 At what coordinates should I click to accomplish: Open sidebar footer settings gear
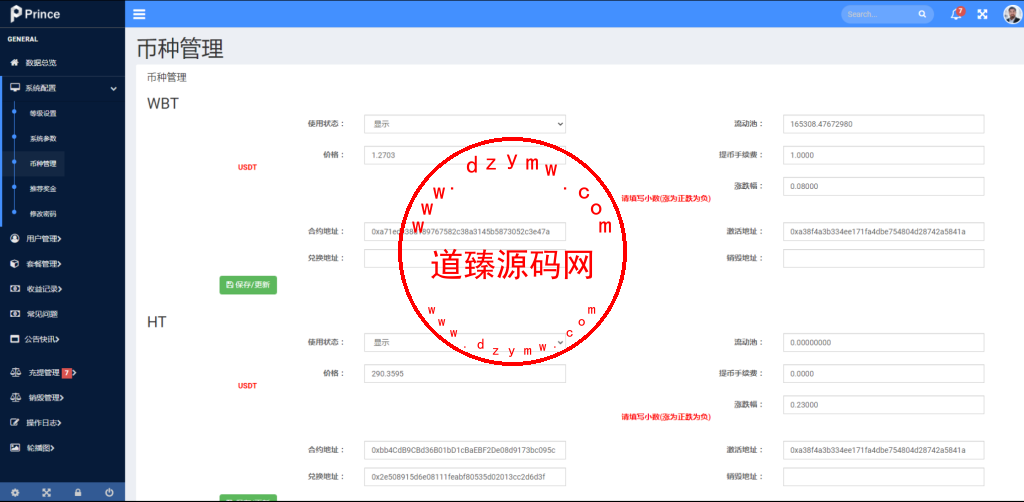pyautogui.click(x=15, y=492)
